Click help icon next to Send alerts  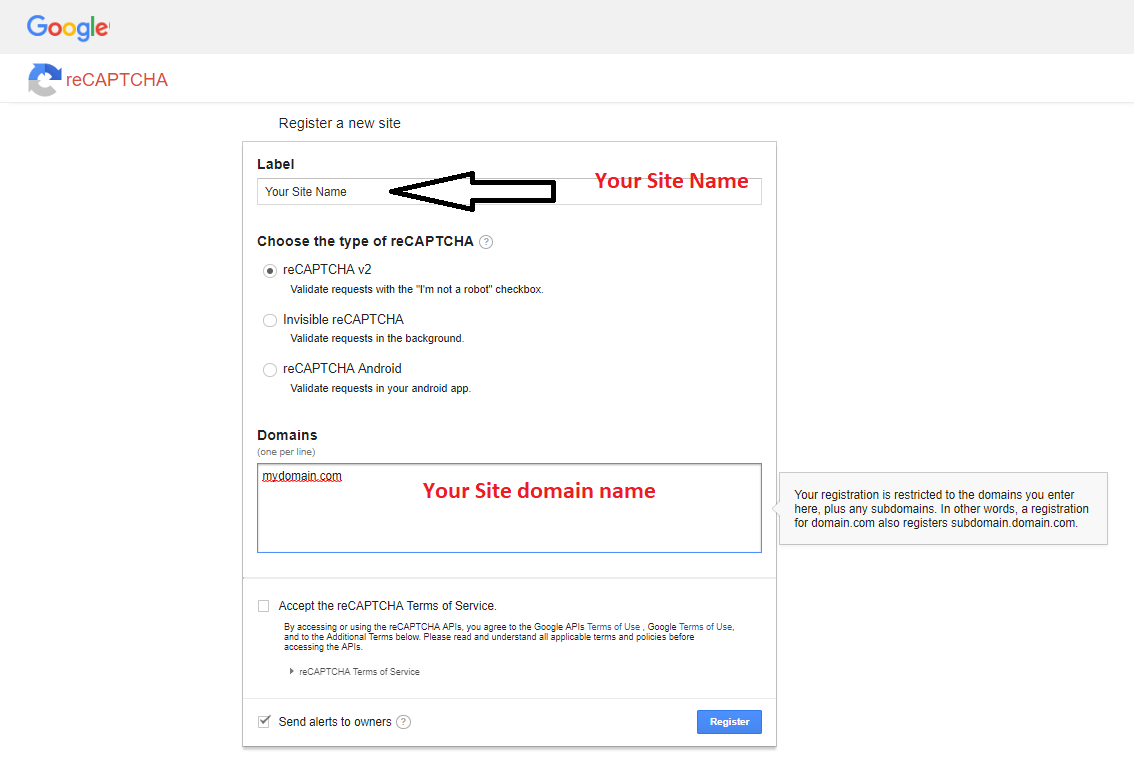[x=404, y=722]
